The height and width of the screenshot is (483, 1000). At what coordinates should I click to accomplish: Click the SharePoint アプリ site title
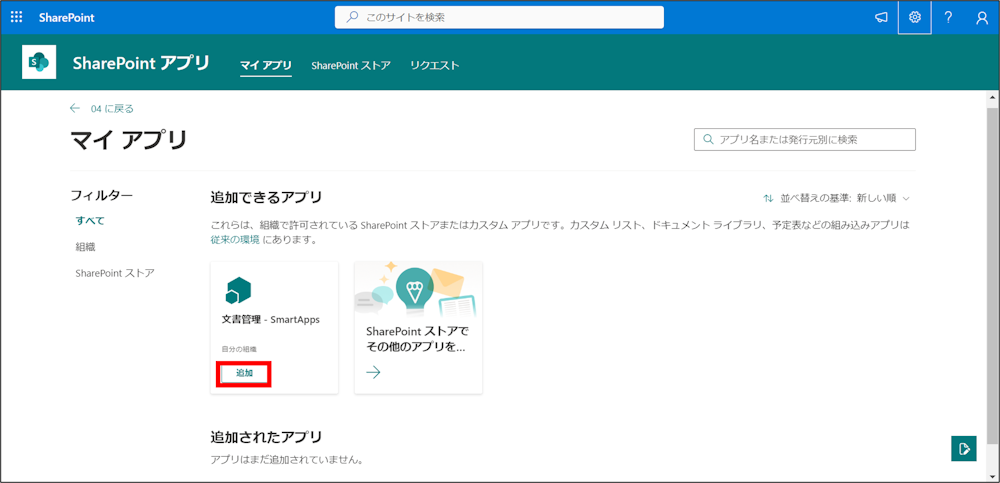(x=141, y=63)
